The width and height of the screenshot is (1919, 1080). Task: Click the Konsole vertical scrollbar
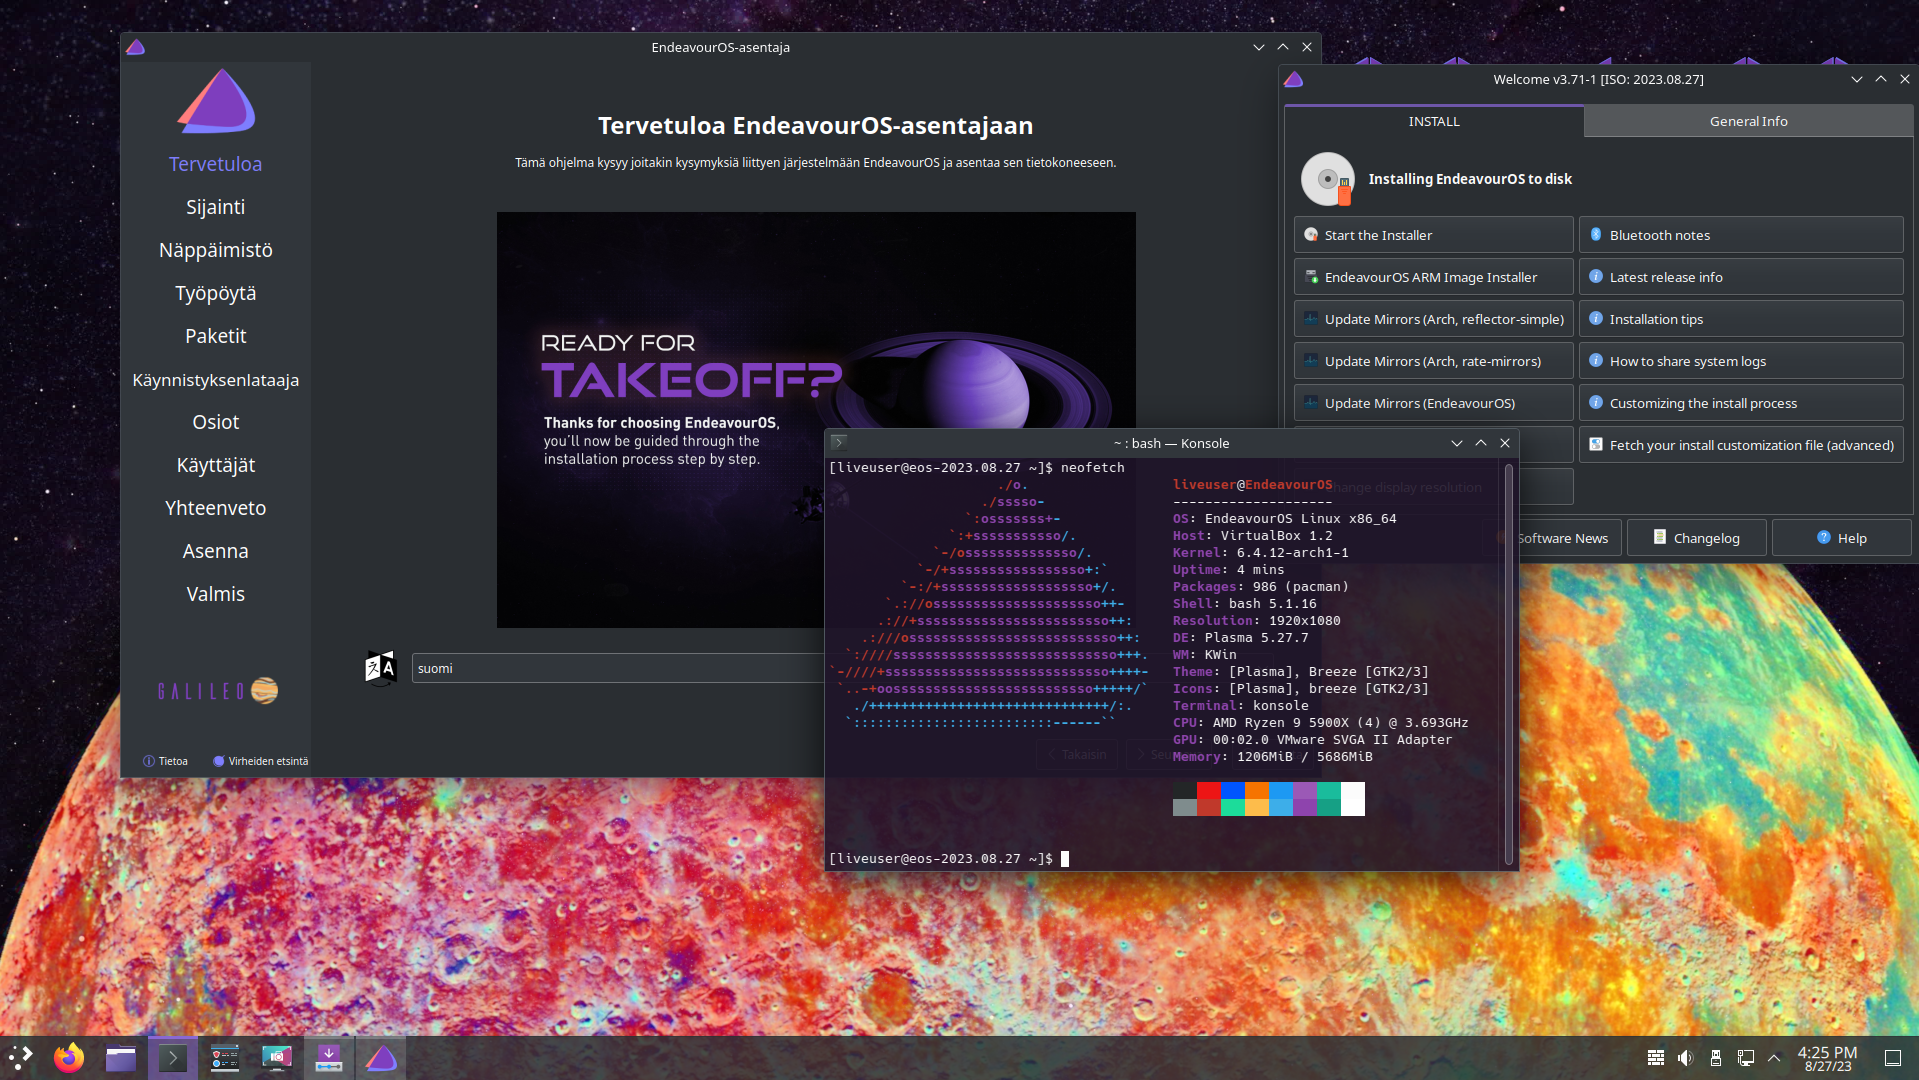point(1508,663)
